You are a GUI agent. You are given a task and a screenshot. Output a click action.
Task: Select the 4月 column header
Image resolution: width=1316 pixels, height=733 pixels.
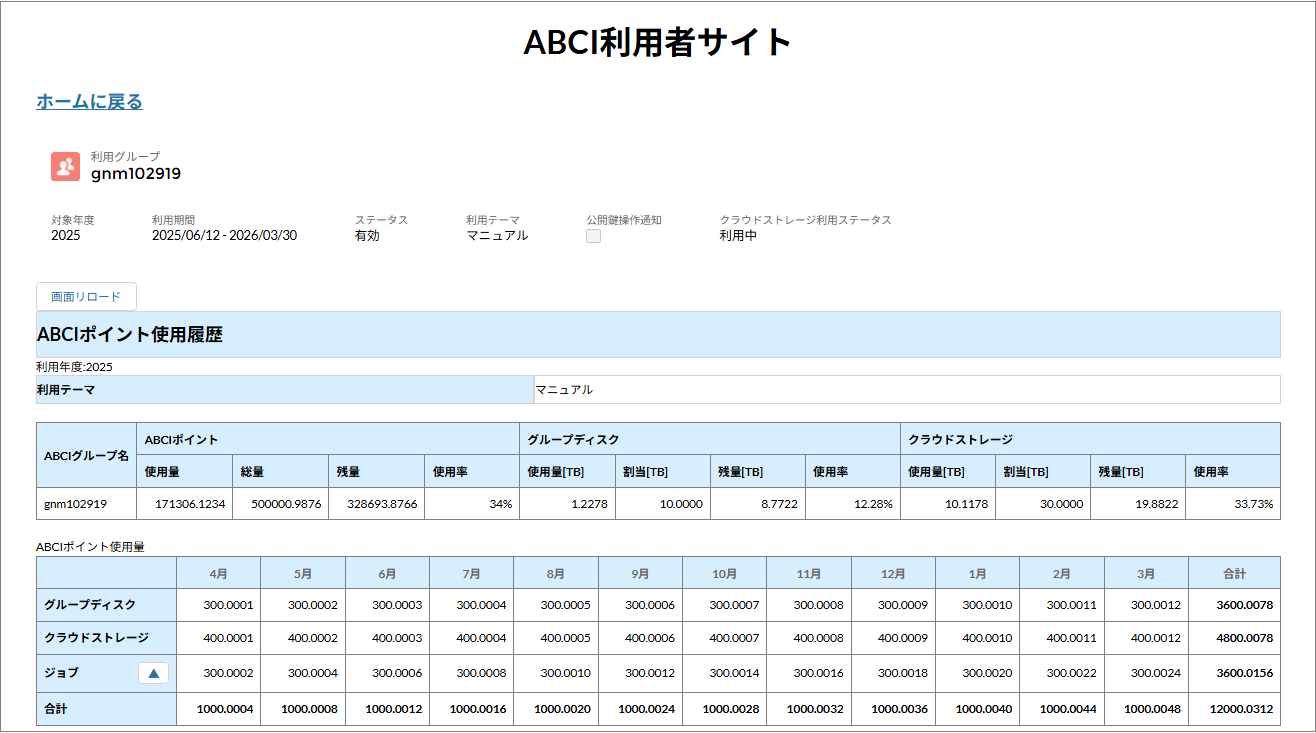click(218, 574)
